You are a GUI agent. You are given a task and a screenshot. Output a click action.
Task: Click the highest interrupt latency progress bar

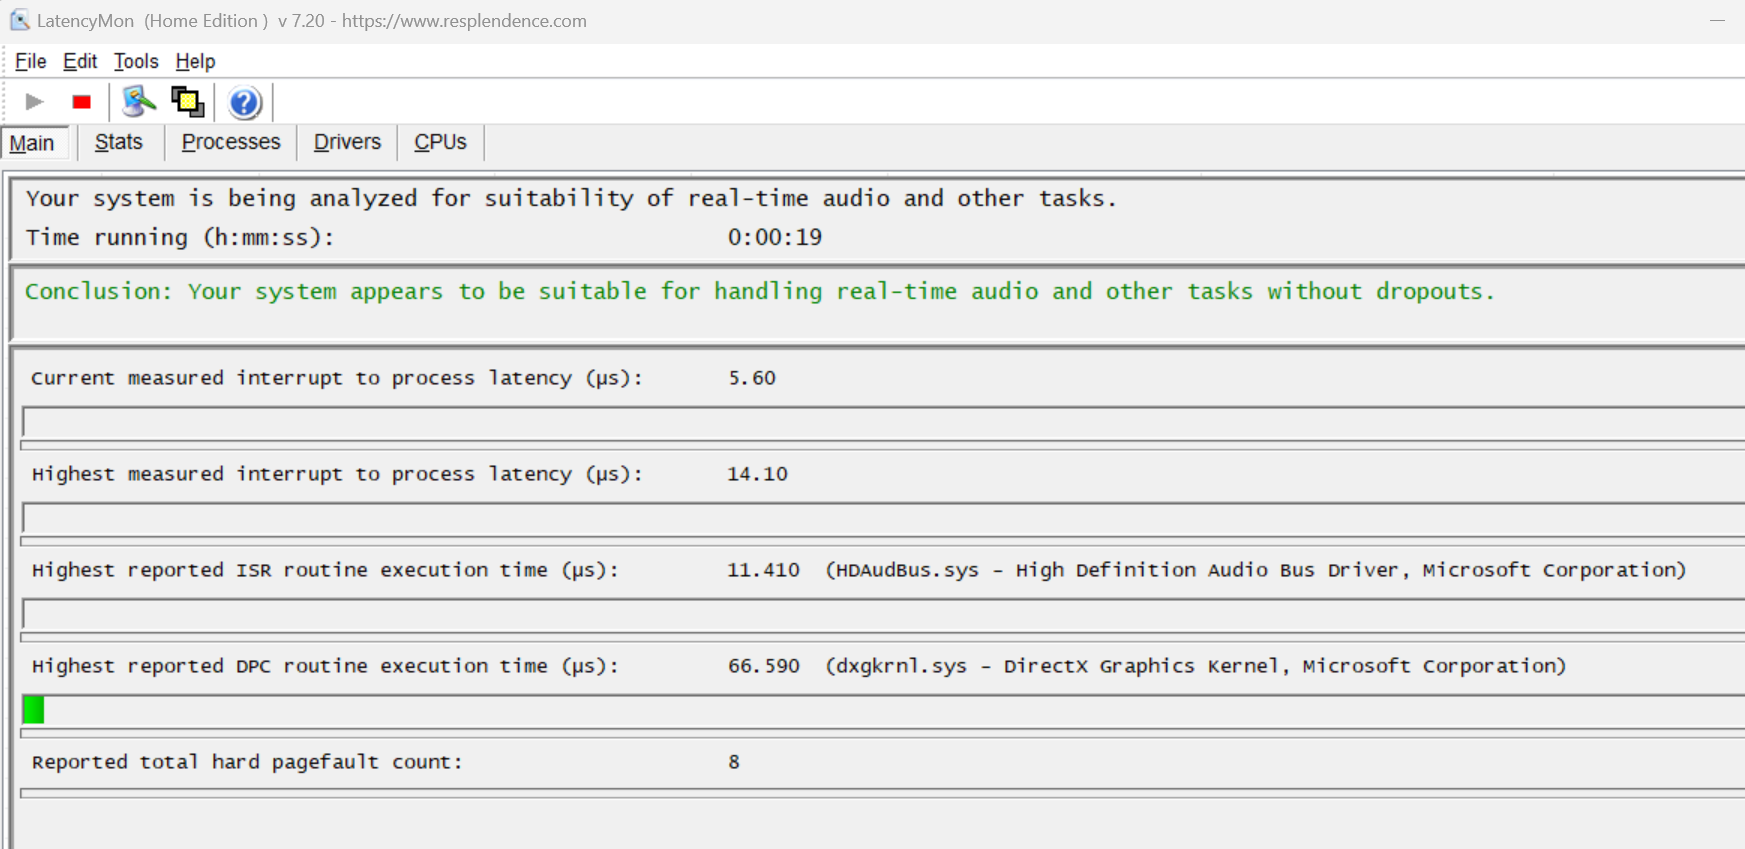884,518
